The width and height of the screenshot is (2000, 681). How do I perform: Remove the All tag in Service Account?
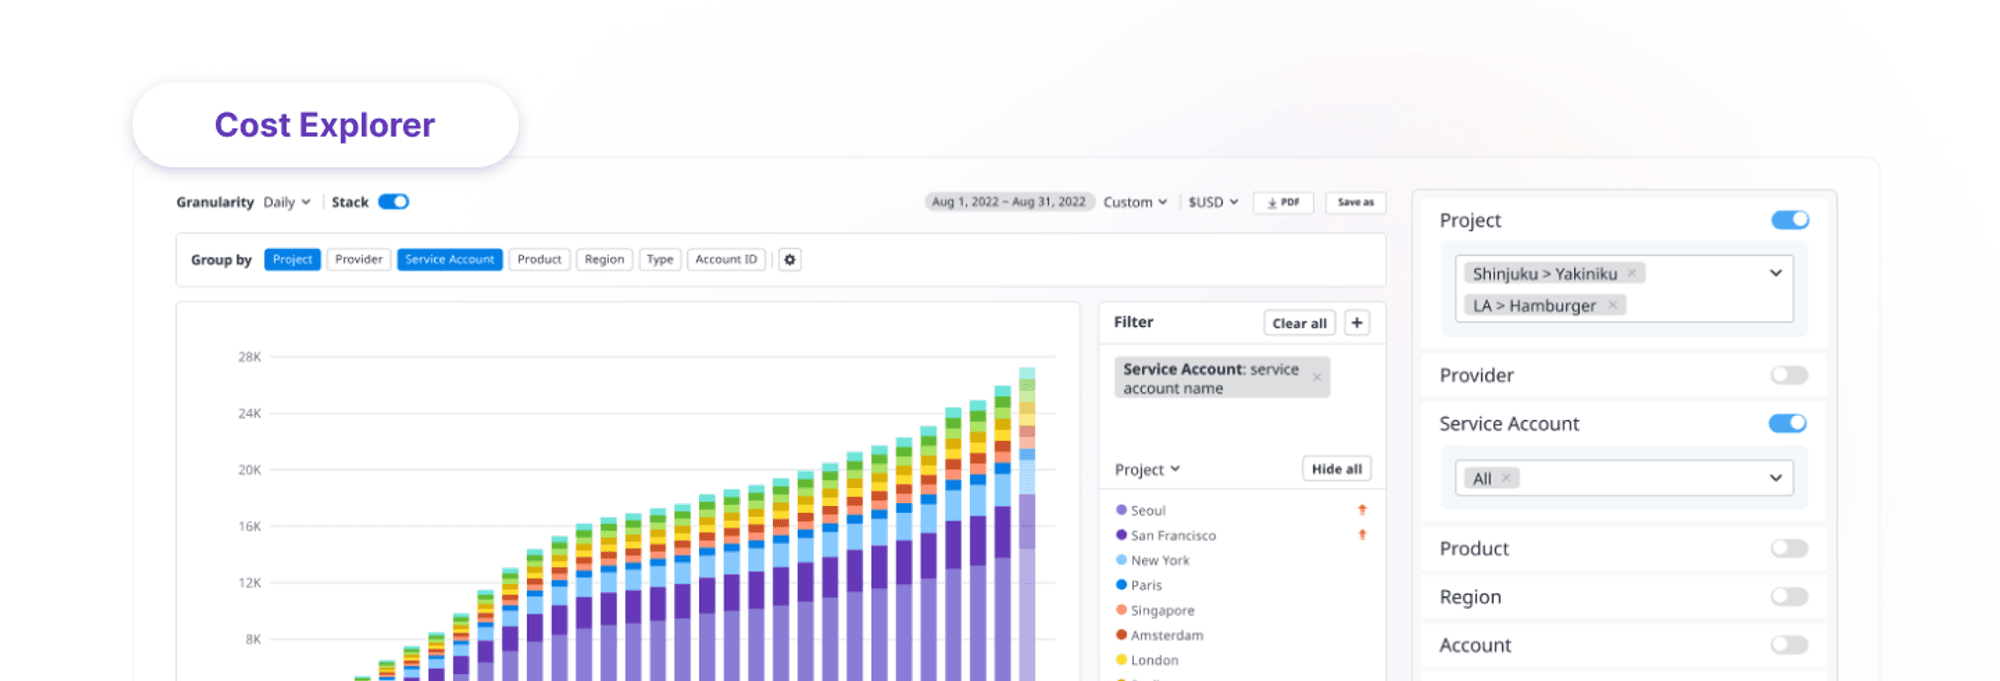pyautogui.click(x=1506, y=478)
